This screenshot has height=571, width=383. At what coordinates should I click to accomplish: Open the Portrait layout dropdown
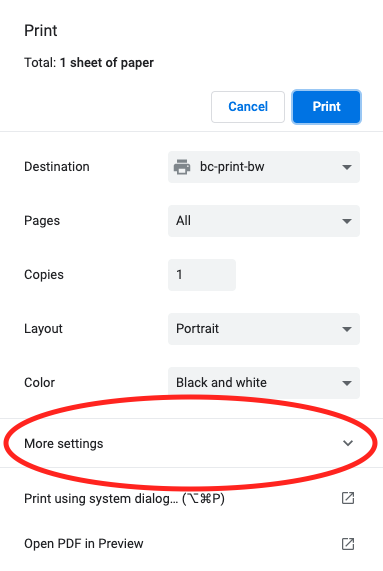(x=264, y=328)
